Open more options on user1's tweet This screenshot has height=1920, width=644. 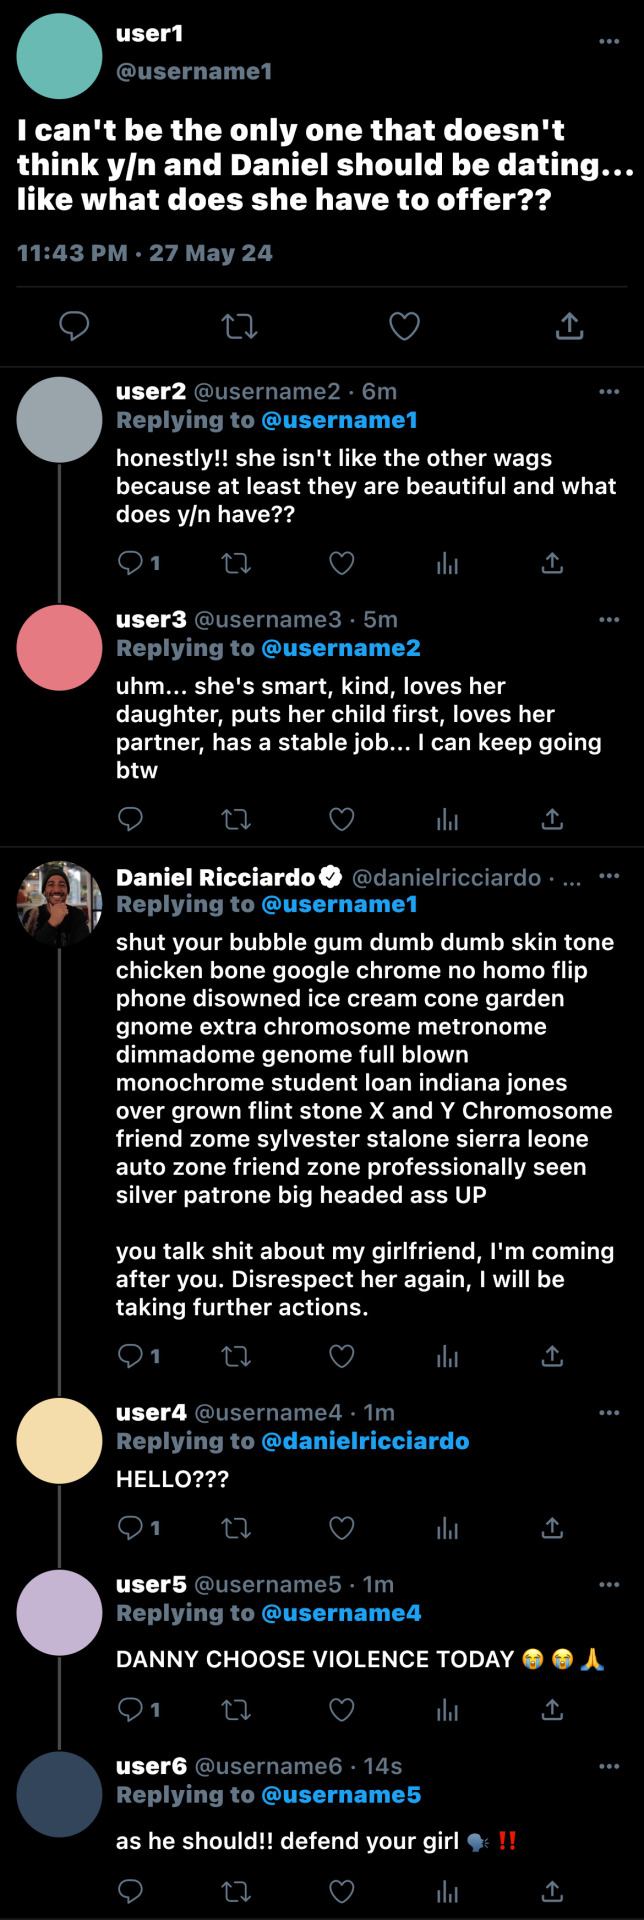click(609, 42)
